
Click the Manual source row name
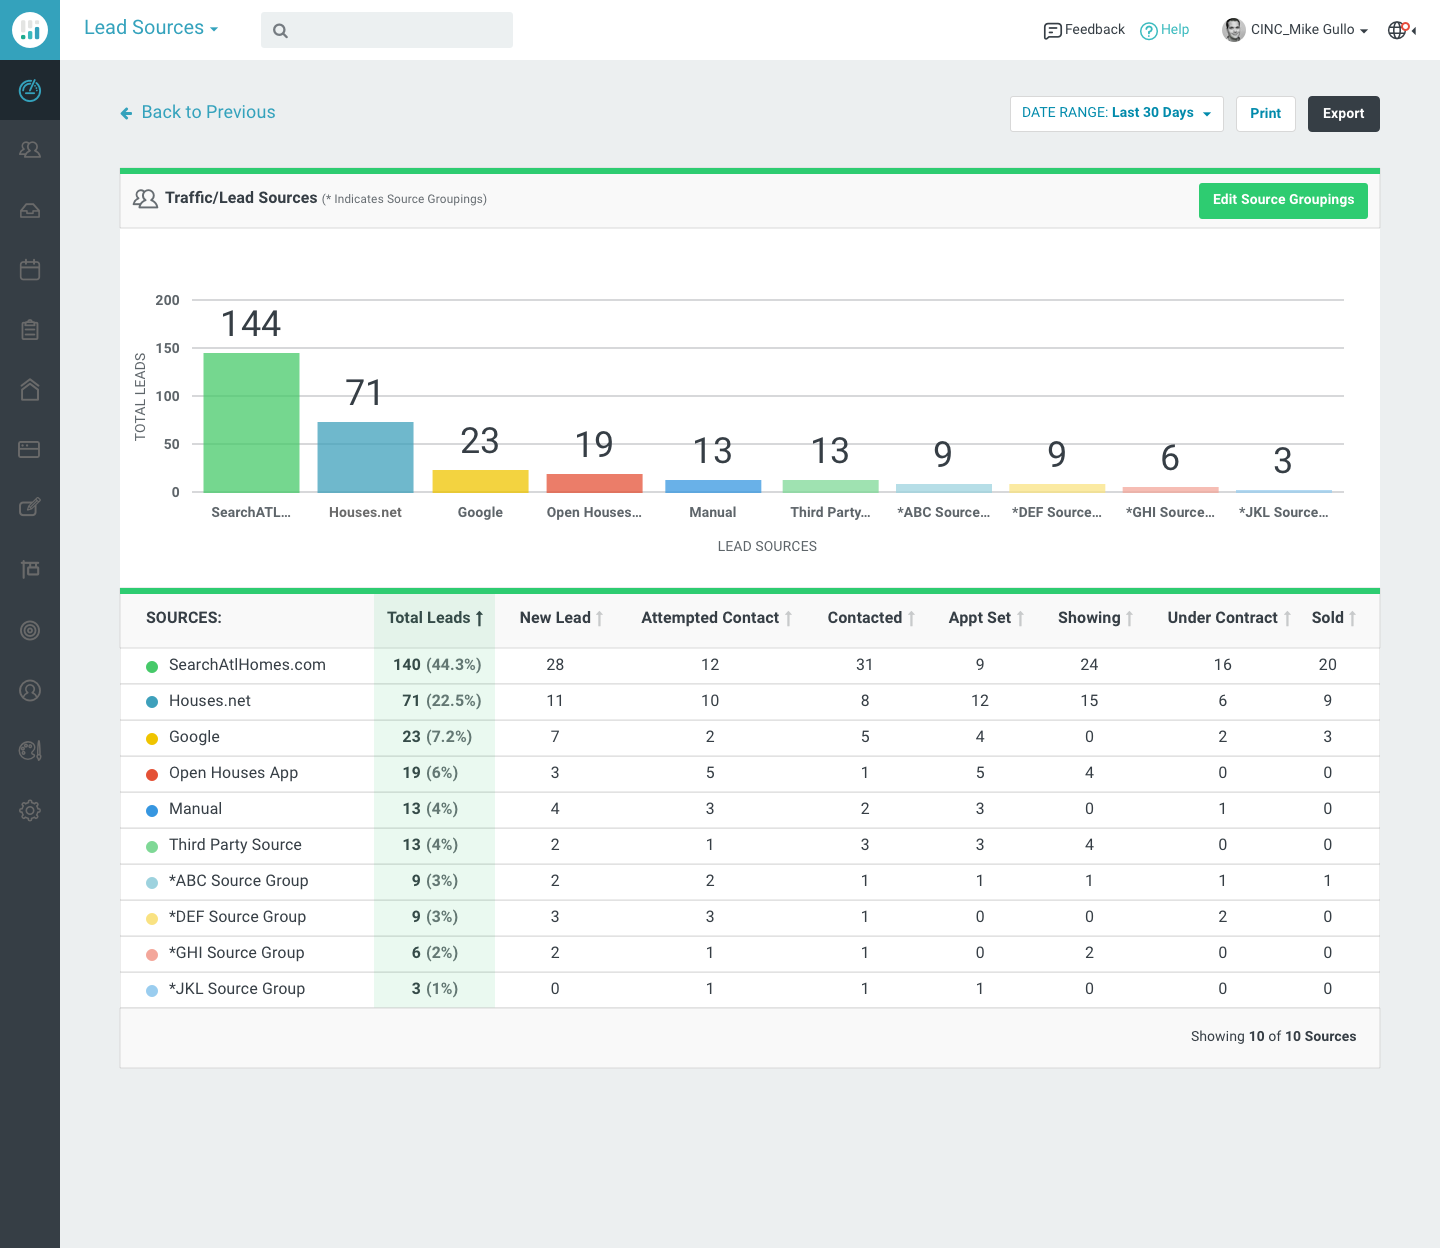click(195, 809)
